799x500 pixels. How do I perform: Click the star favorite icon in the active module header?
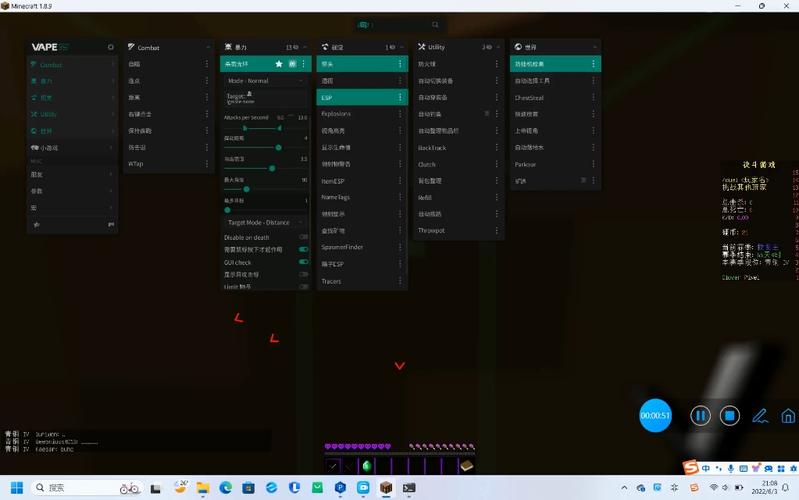[x=279, y=64]
